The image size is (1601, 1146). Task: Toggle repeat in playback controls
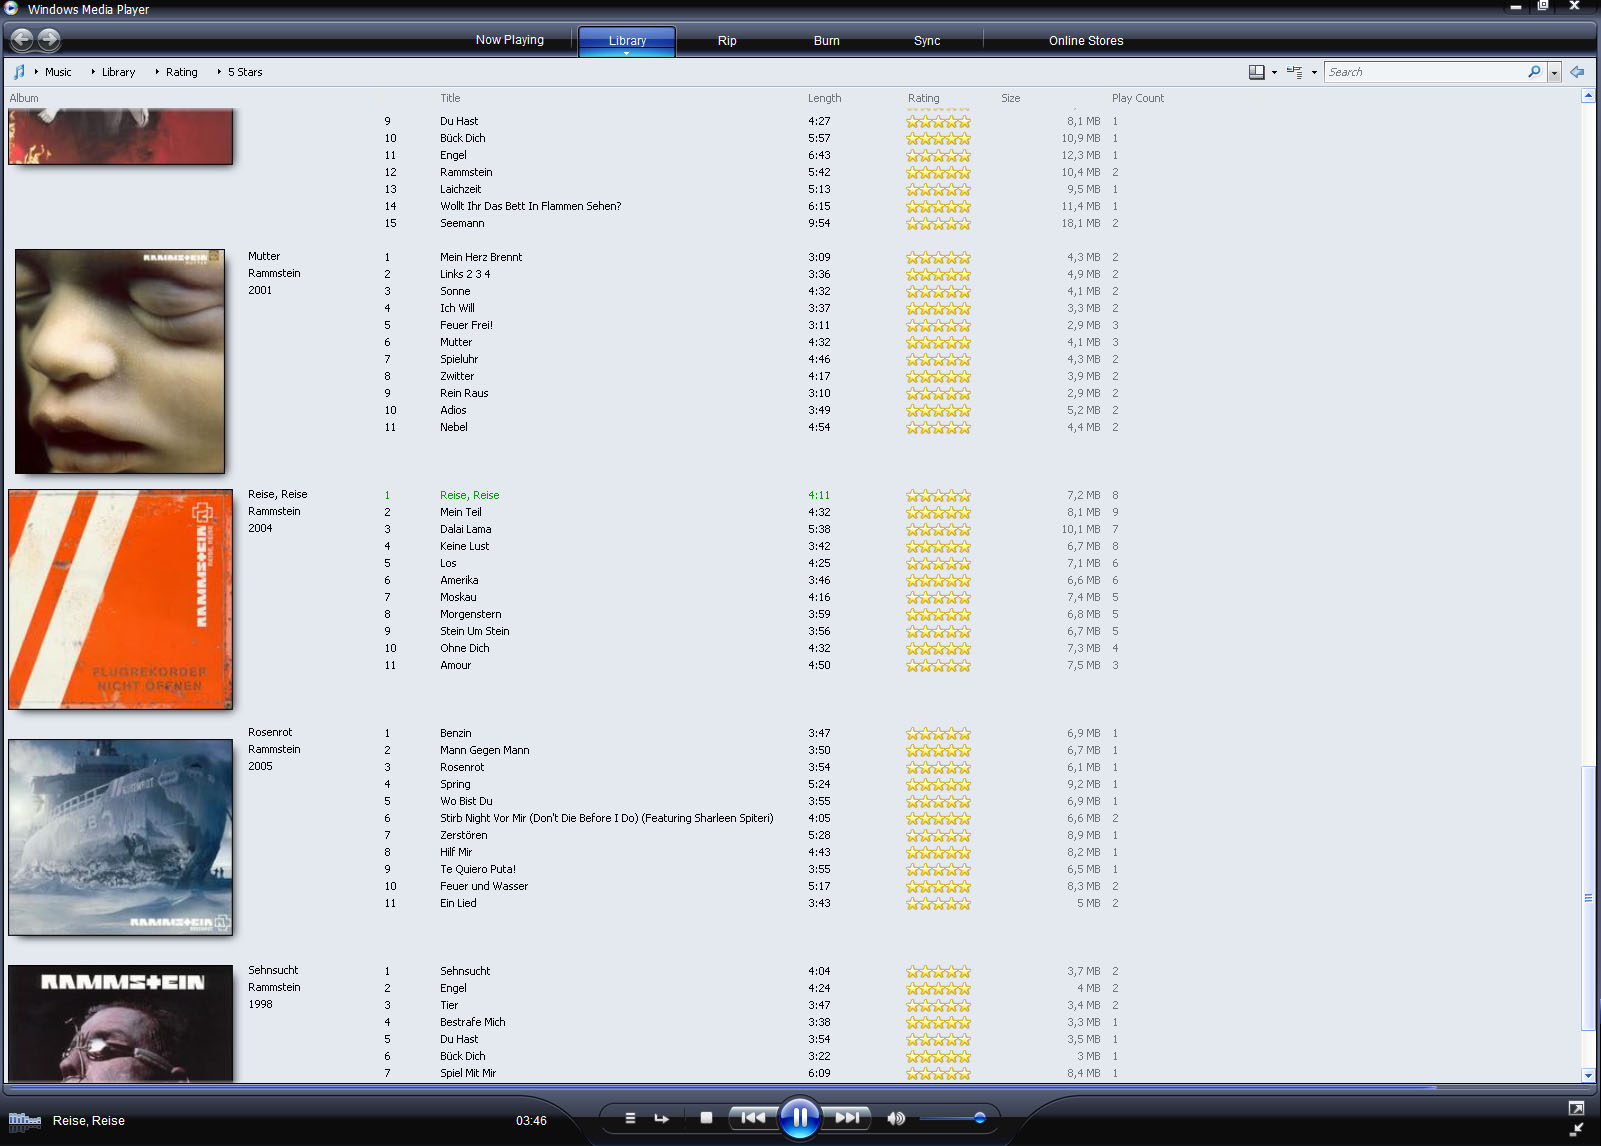point(661,1118)
